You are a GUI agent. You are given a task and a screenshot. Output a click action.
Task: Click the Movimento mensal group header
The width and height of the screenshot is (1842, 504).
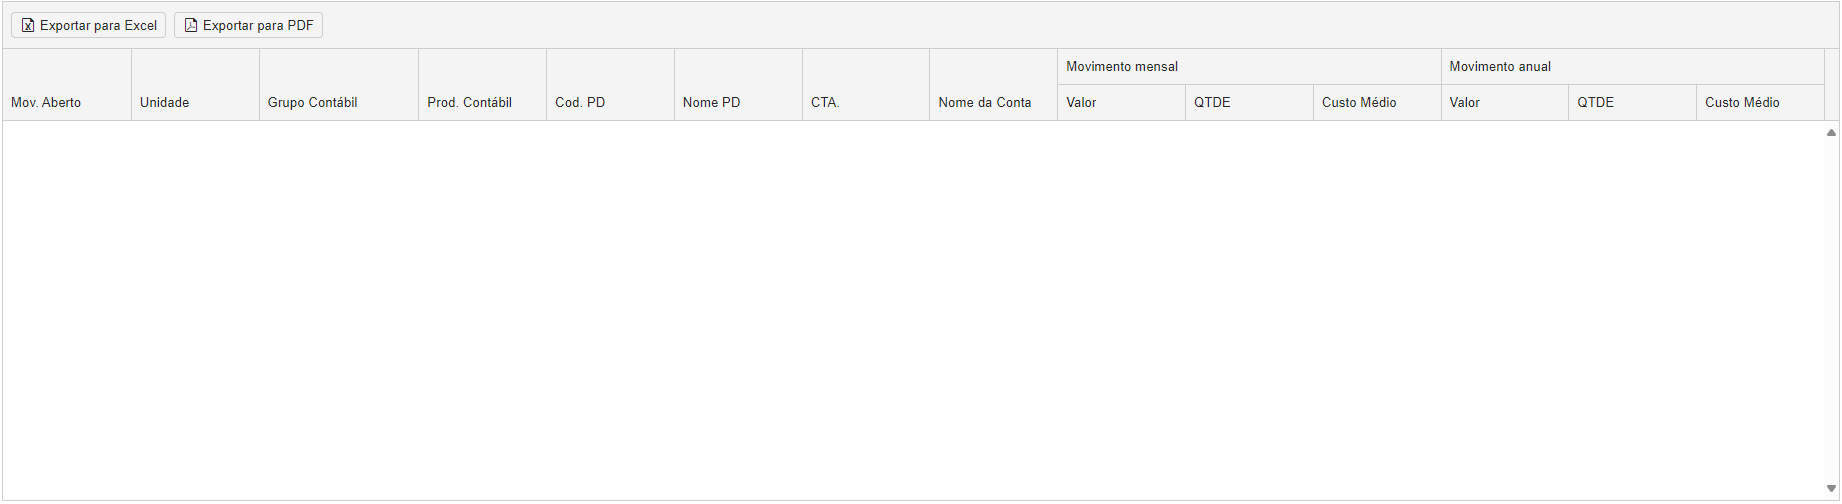(1122, 67)
